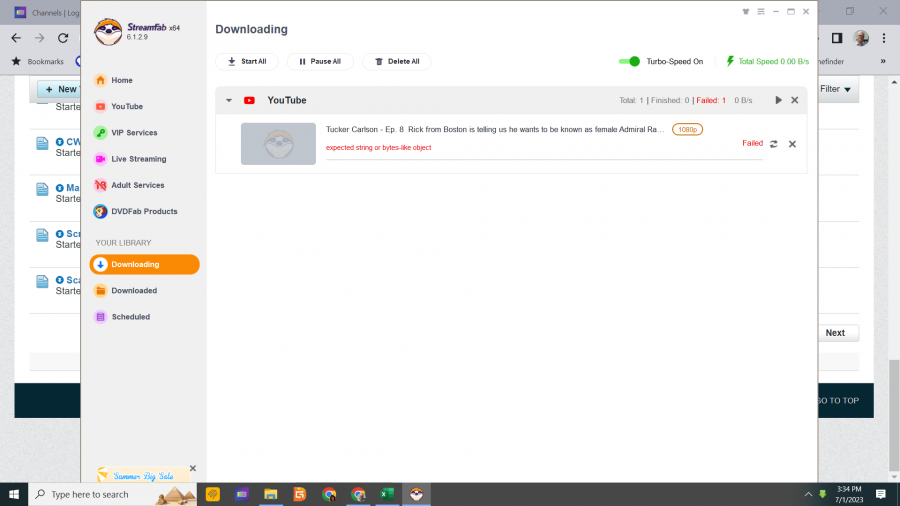Click Delete All downloads button

pos(397,61)
